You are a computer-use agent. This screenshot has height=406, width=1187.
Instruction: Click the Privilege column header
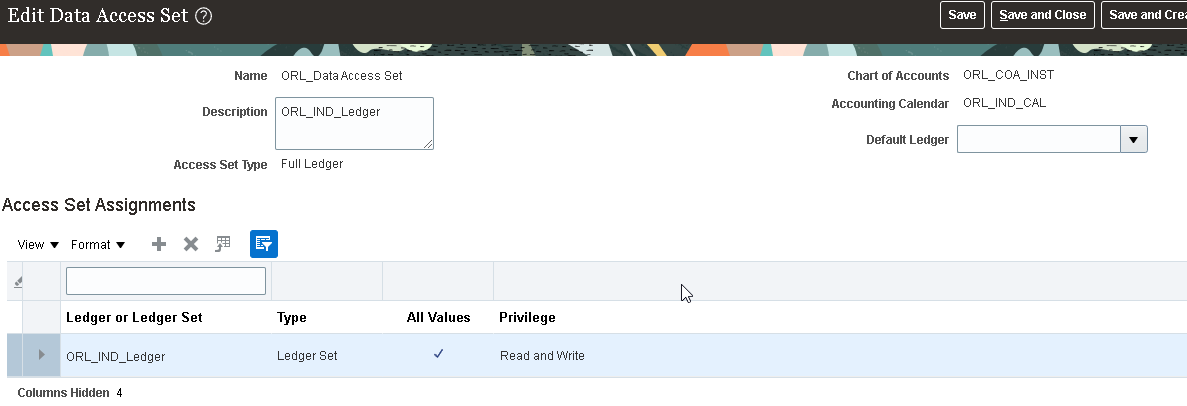click(x=527, y=317)
